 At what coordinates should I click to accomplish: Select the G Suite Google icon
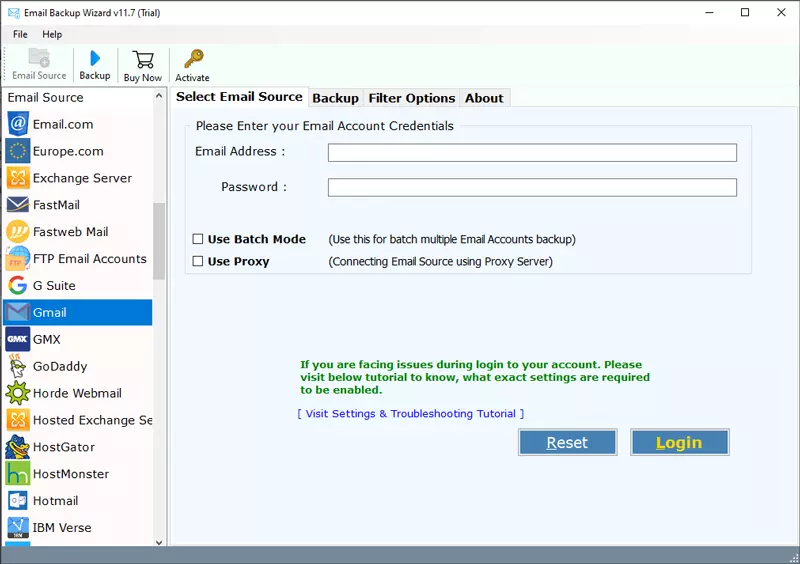pyautogui.click(x=18, y=285)
